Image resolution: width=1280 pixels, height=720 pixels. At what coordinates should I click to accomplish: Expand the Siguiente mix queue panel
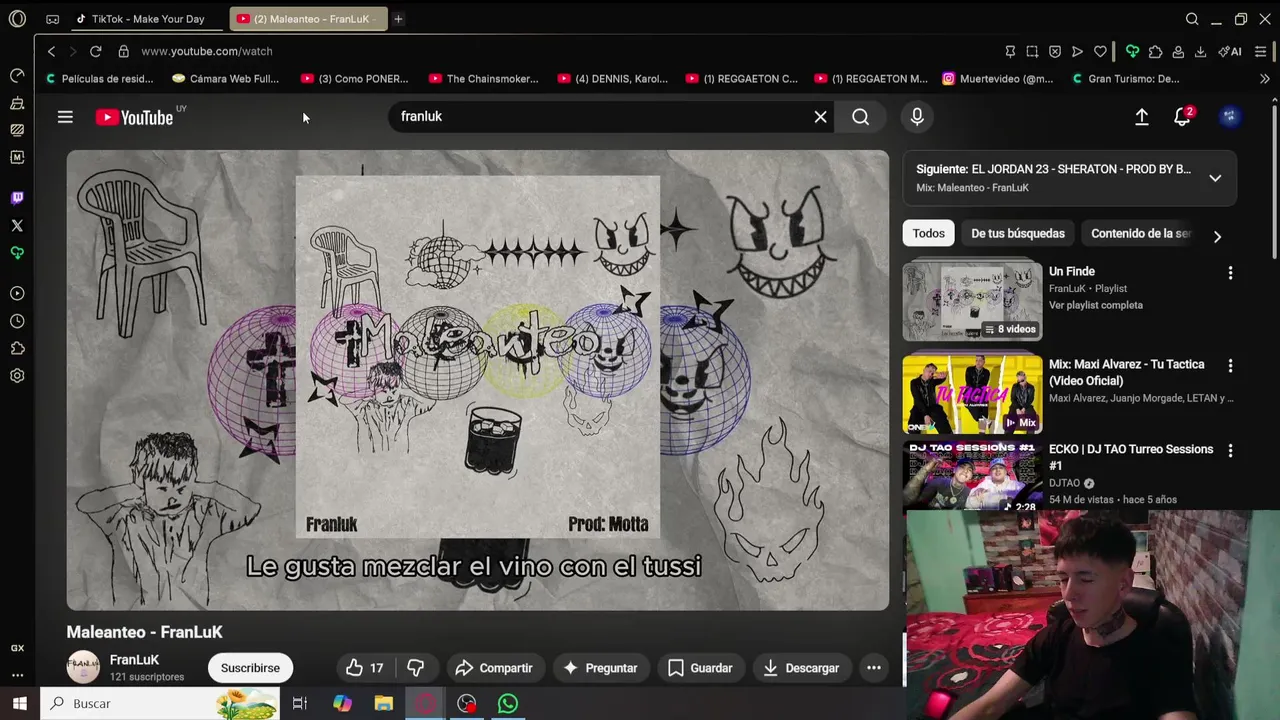tap(1215, 178)
